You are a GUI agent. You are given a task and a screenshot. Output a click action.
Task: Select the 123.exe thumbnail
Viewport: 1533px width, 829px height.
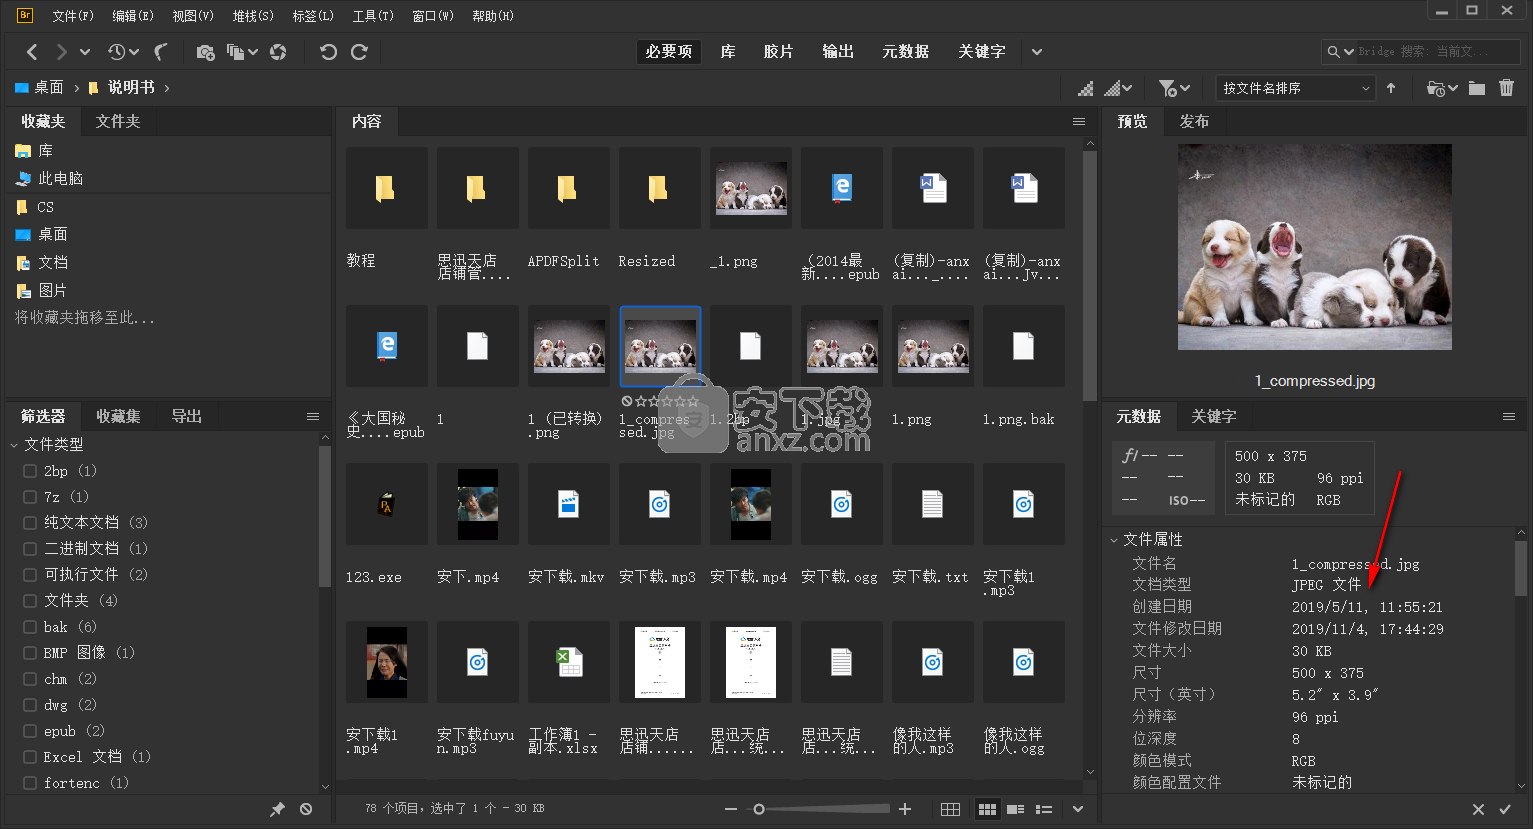tap(386, 504)
